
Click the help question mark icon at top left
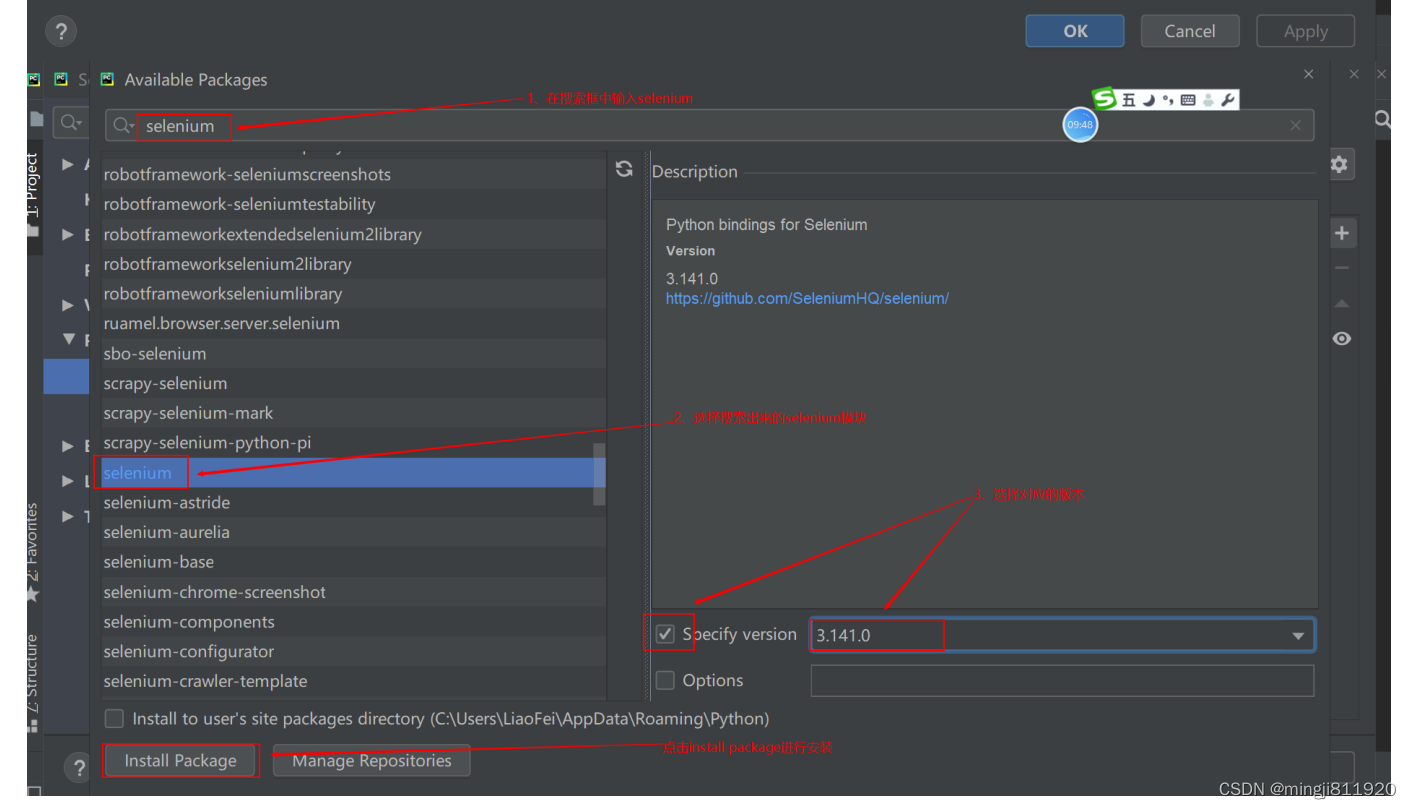(61, 31)
